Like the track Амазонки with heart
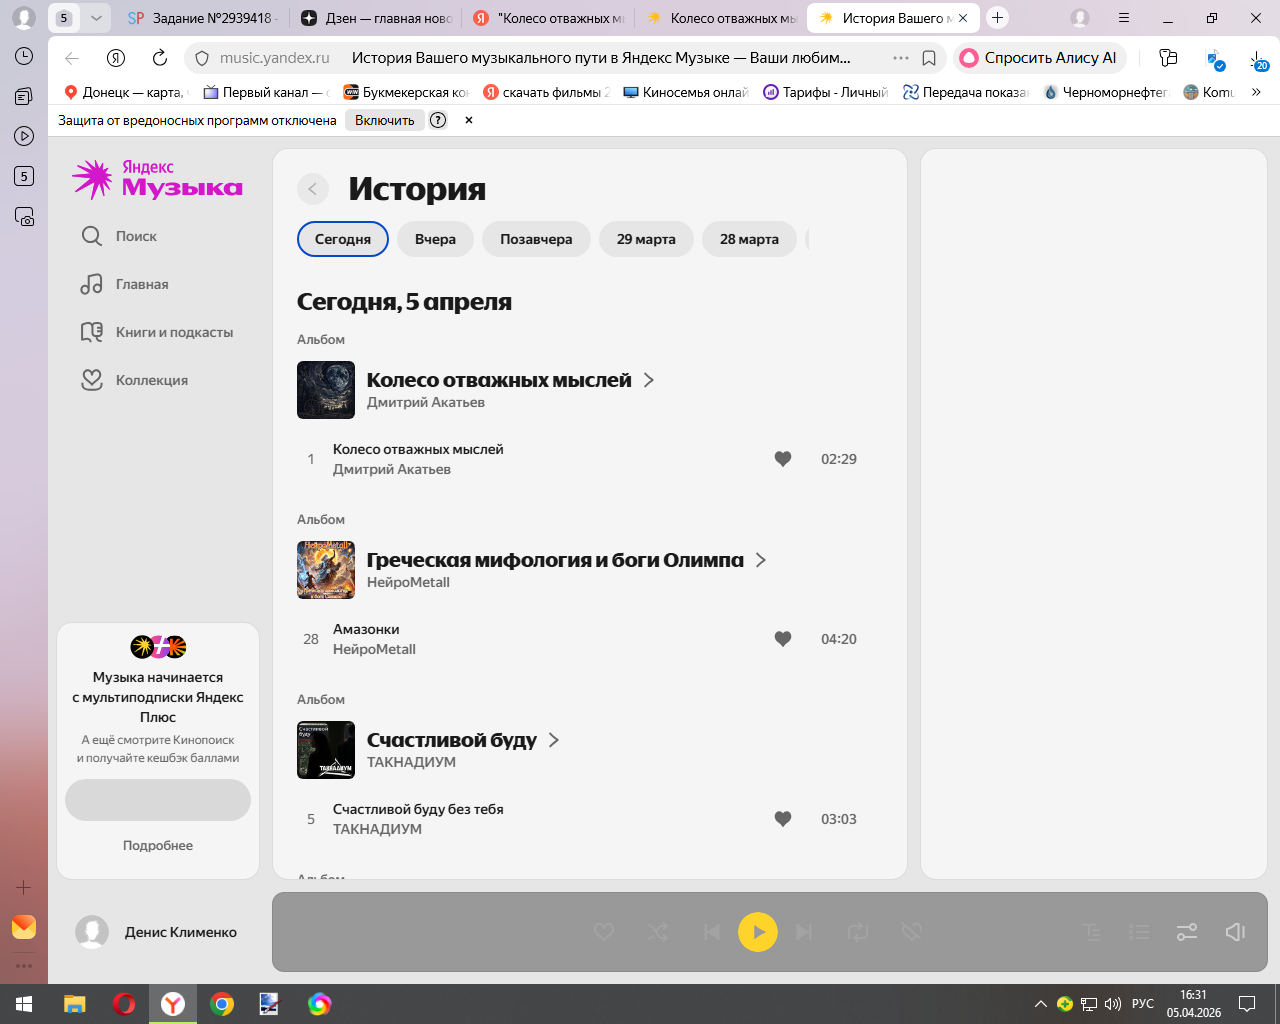 [783, 639]
